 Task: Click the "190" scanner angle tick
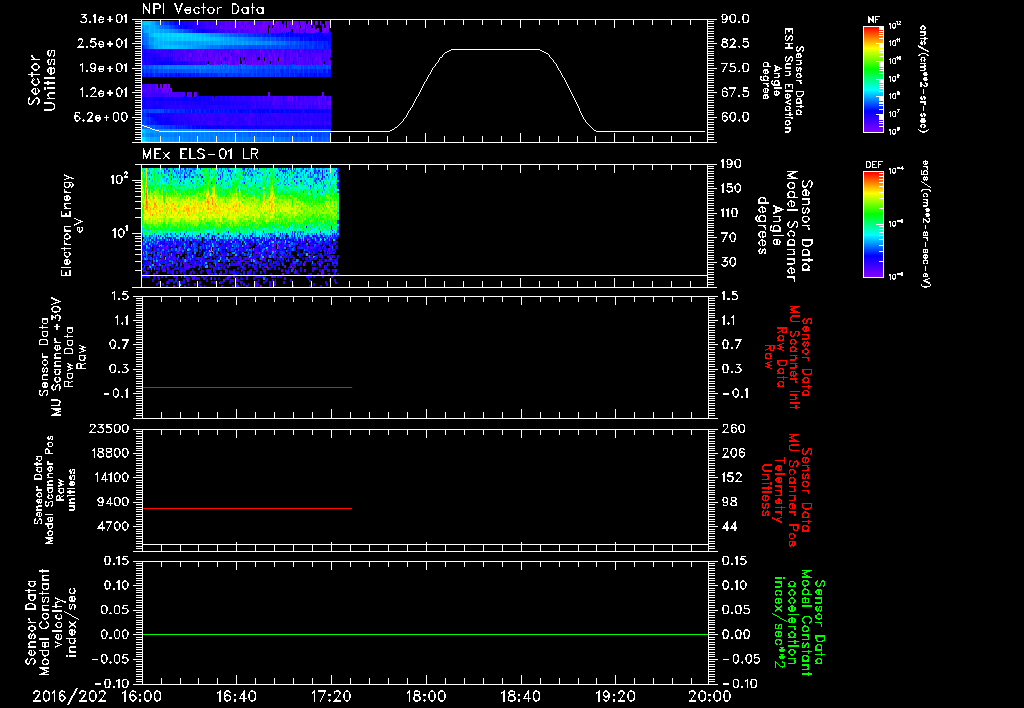731,164
